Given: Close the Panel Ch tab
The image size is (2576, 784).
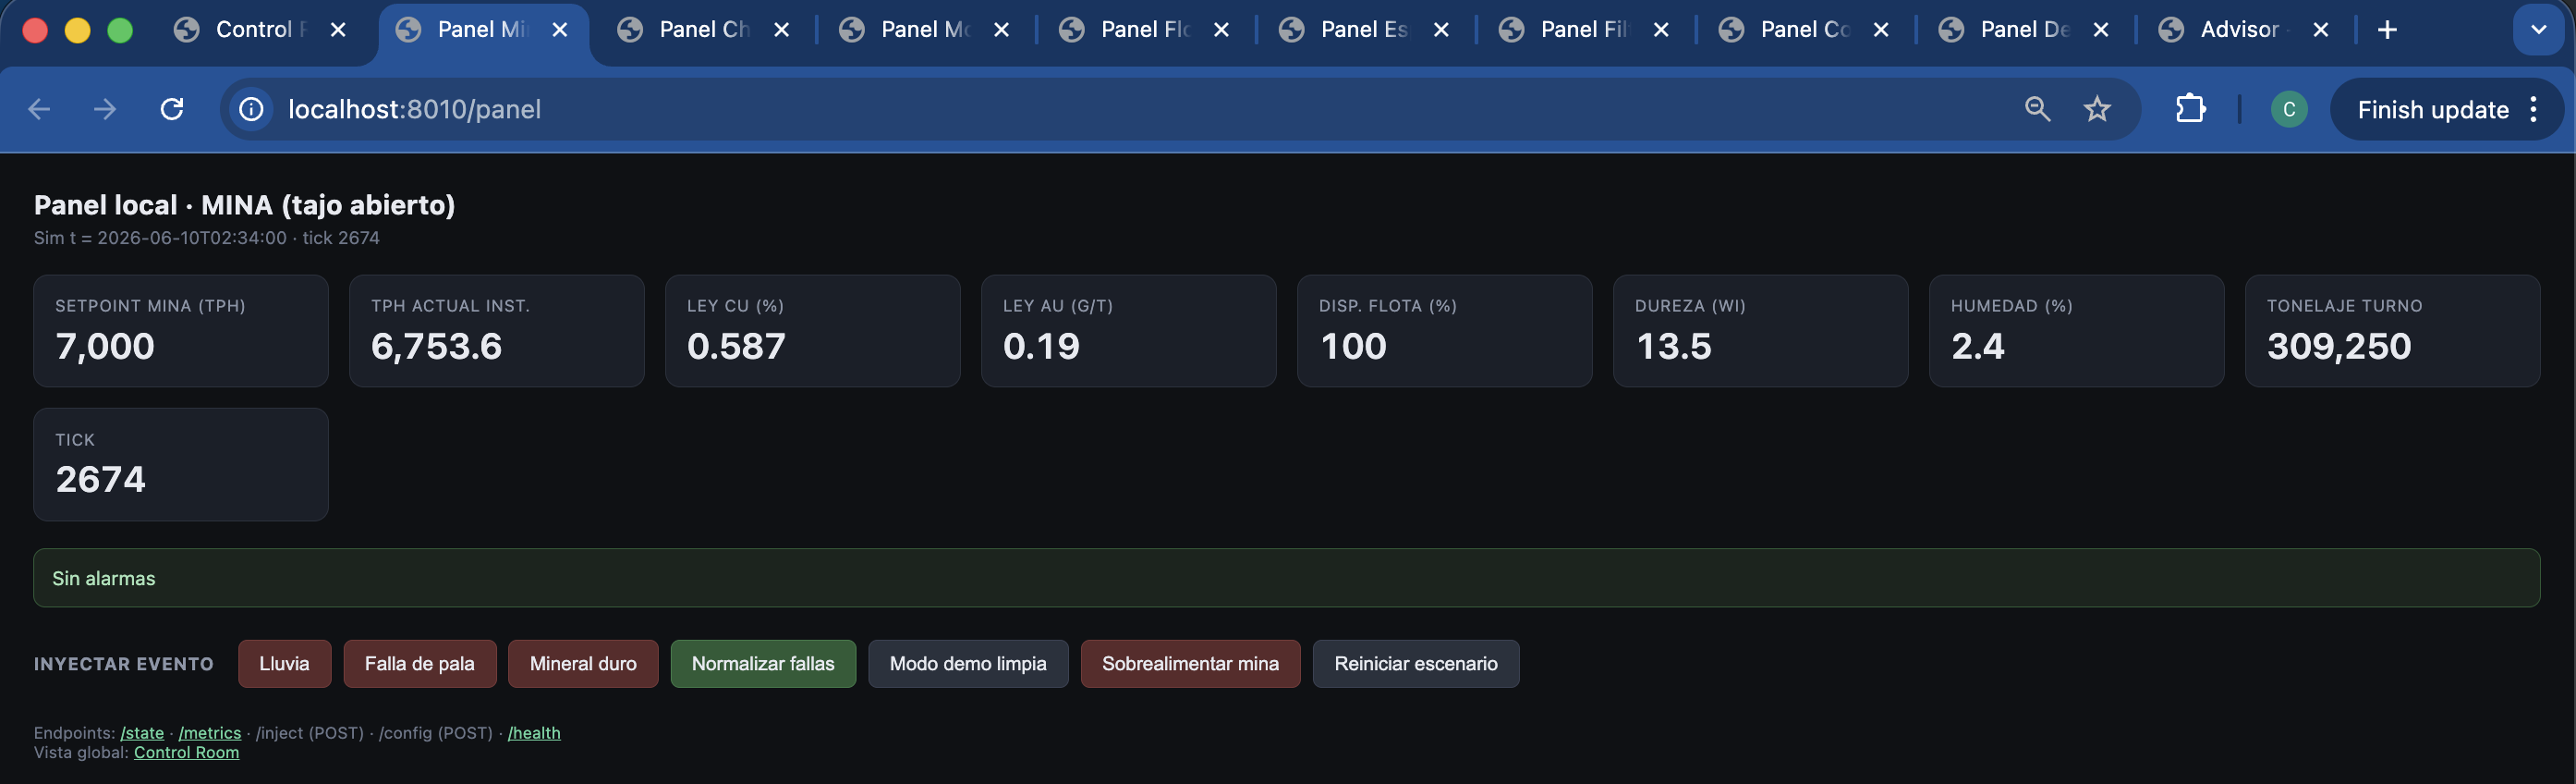Looking at the screenshot, I should point(781,30).
